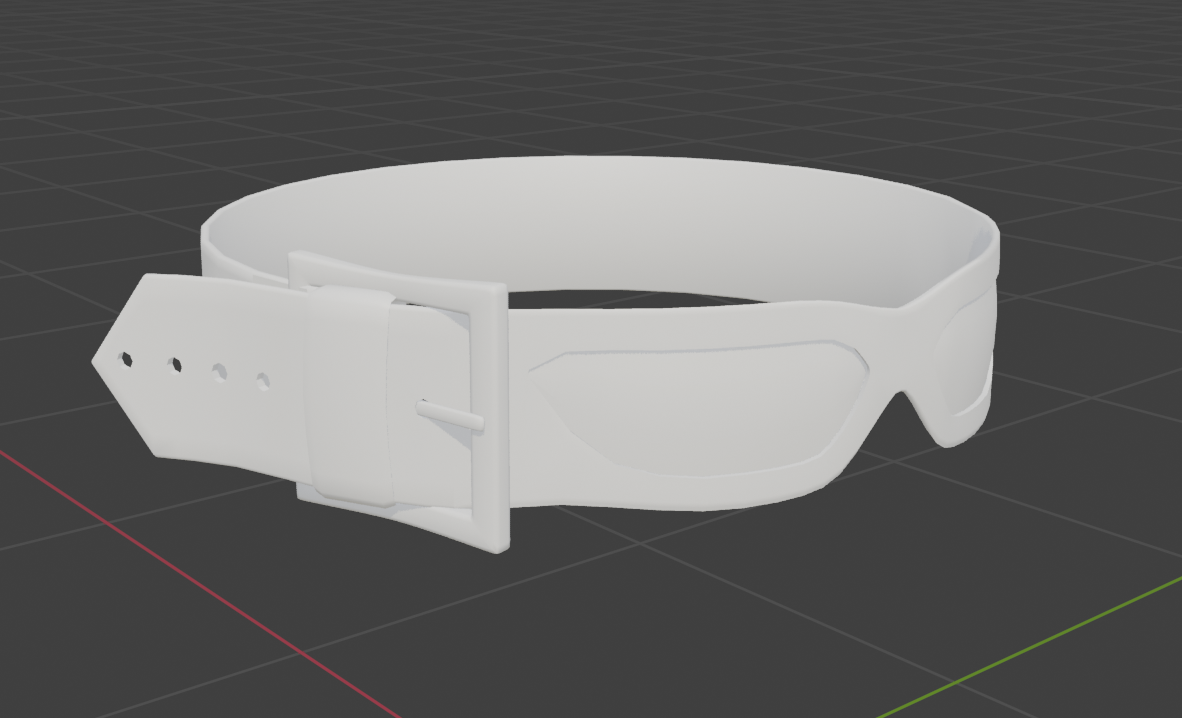Image resolution: width=1182 pixels, height=718 pixels.
Task: Click the third hole from the strap tip
Action: pos(219,373)
